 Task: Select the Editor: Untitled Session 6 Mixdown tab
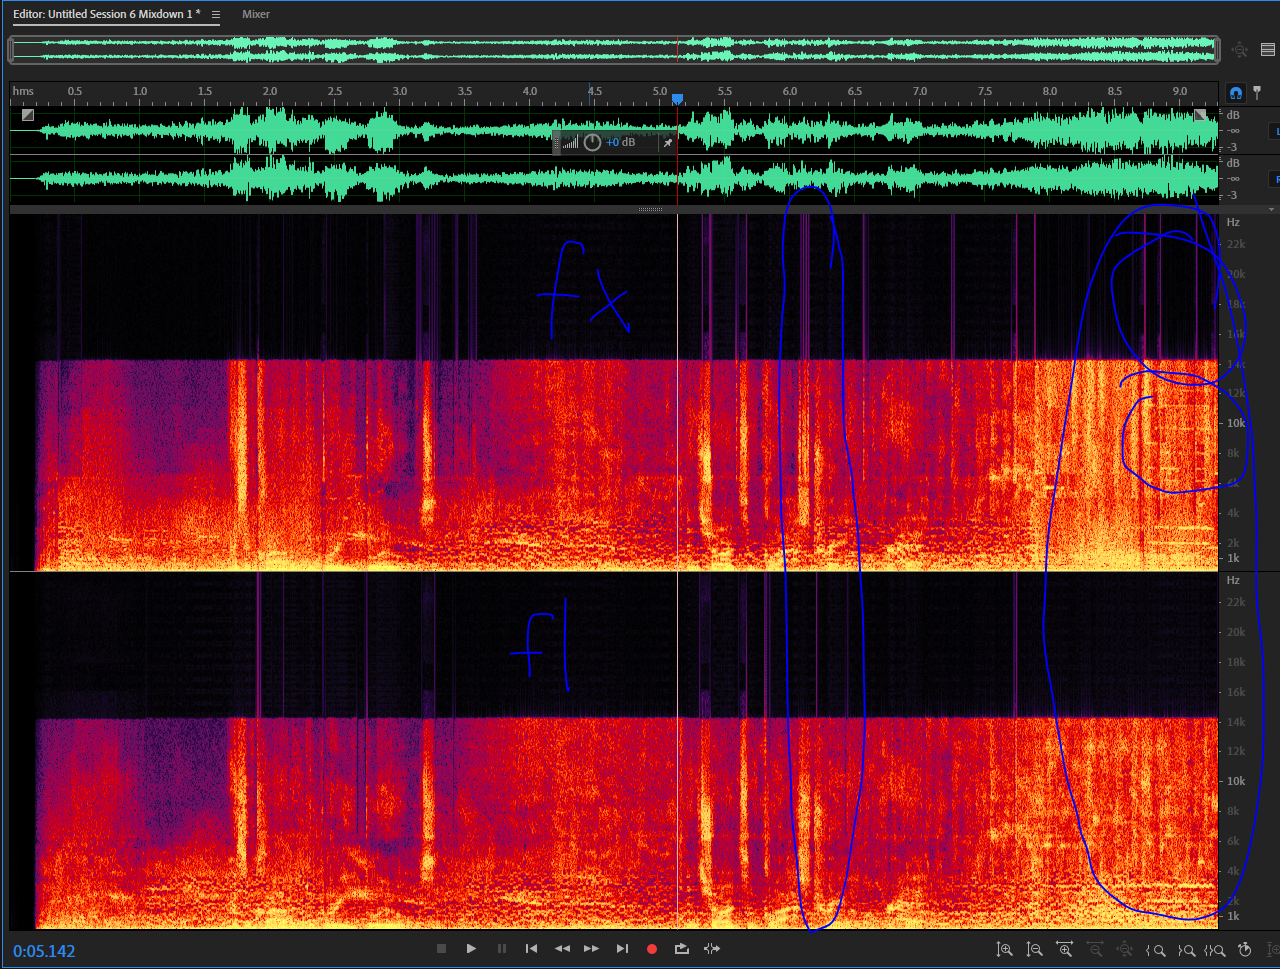(x=106, y=15)
